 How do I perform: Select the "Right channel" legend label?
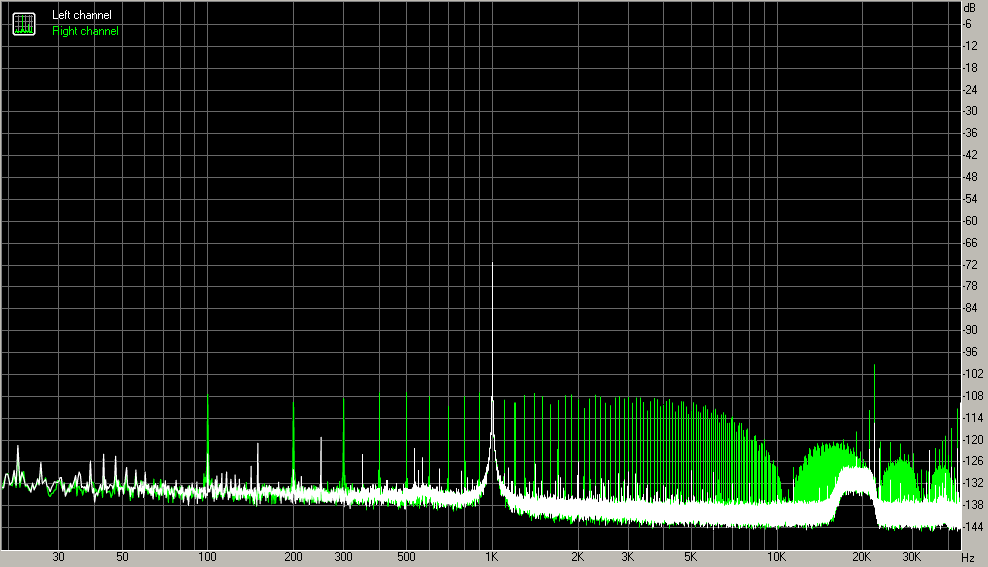pos(85,31)
